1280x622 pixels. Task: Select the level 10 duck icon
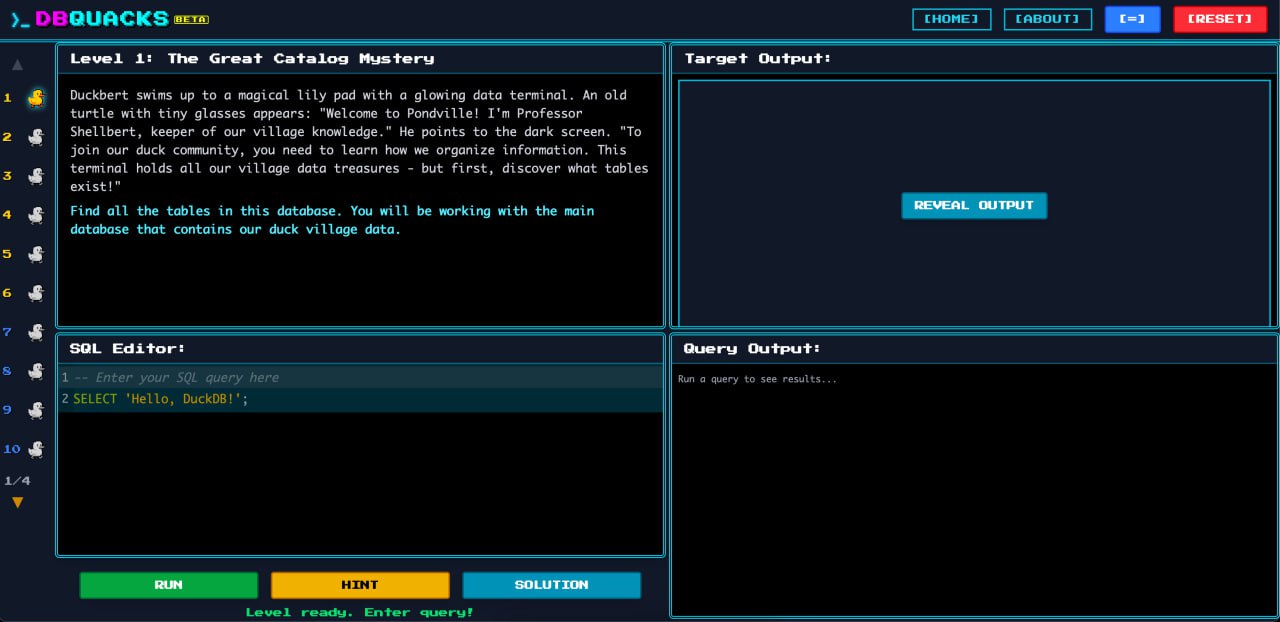36,449
